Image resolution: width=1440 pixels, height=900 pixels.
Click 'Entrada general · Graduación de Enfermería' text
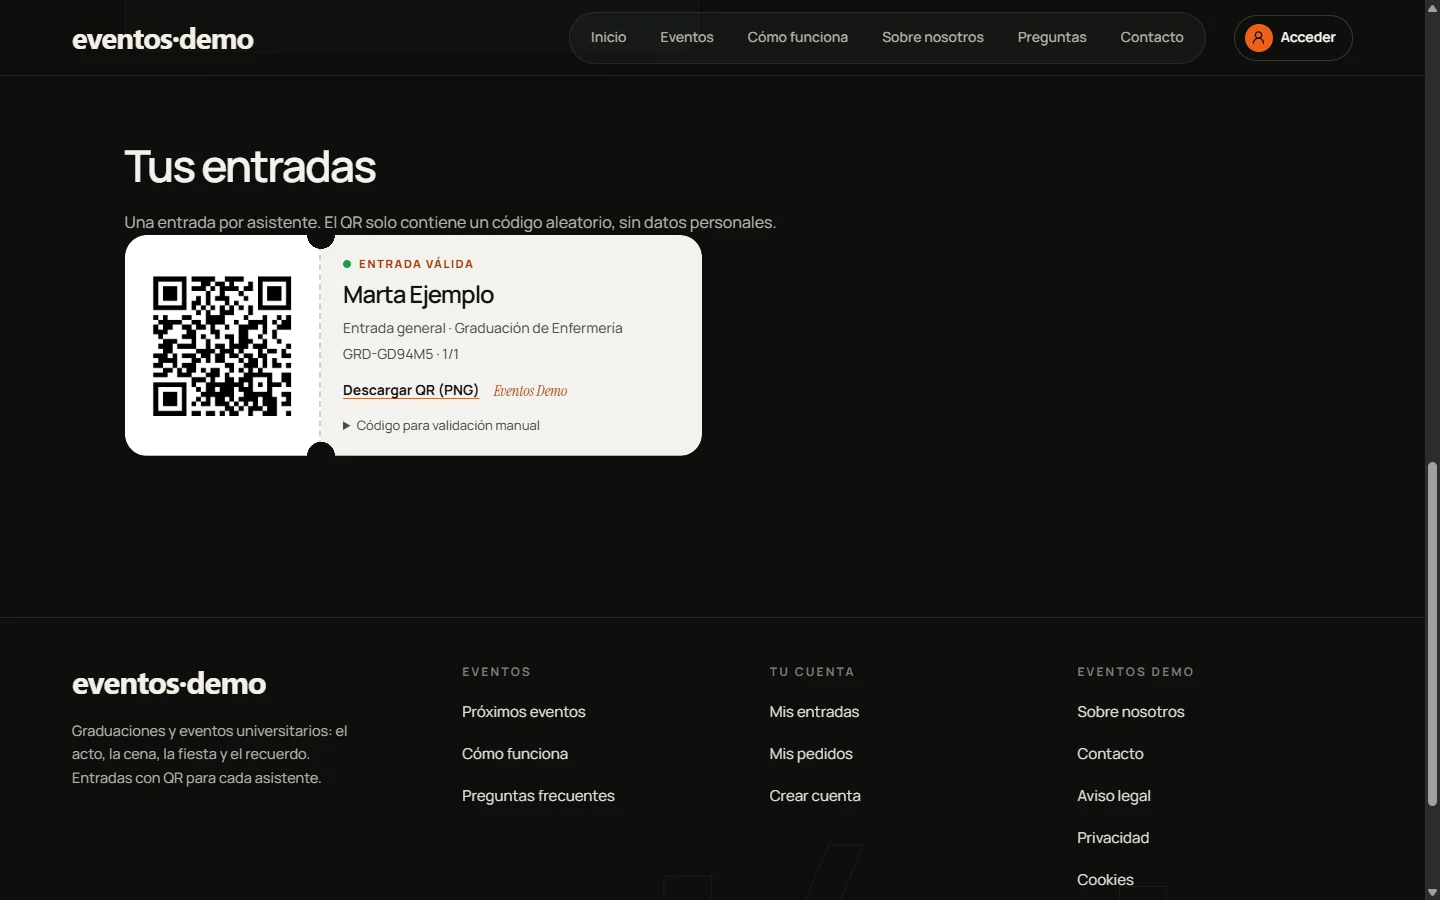[x=483, y=328]
